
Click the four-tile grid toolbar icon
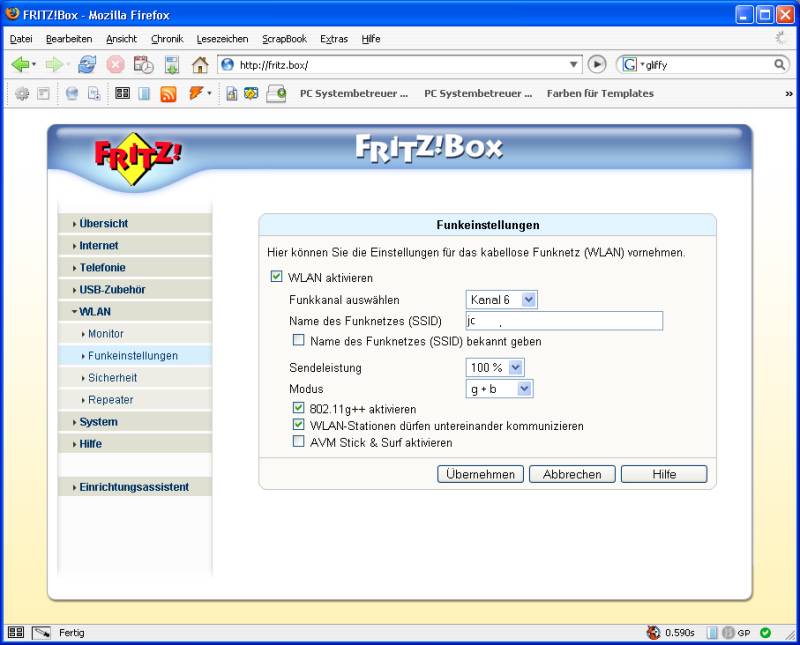(x=122, y=93)
